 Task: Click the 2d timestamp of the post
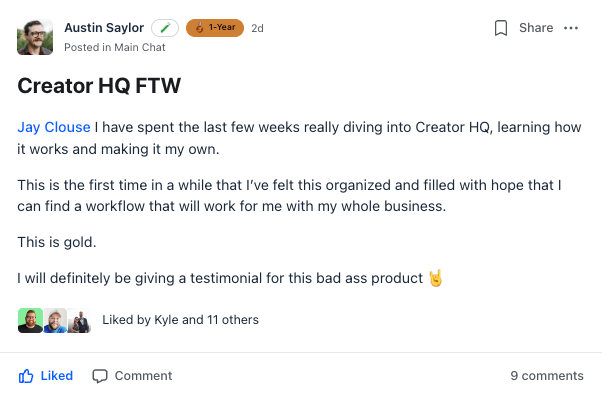[257, 28]
